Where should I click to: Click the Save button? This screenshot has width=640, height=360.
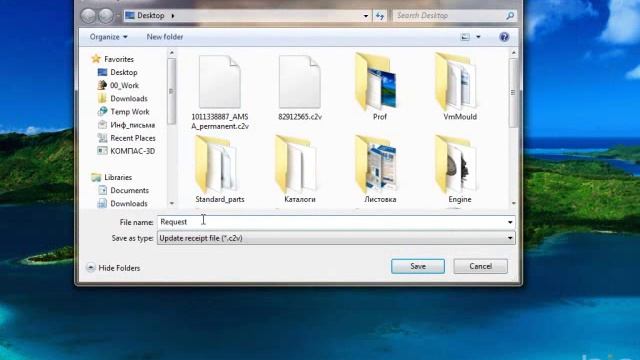[418, 266]
